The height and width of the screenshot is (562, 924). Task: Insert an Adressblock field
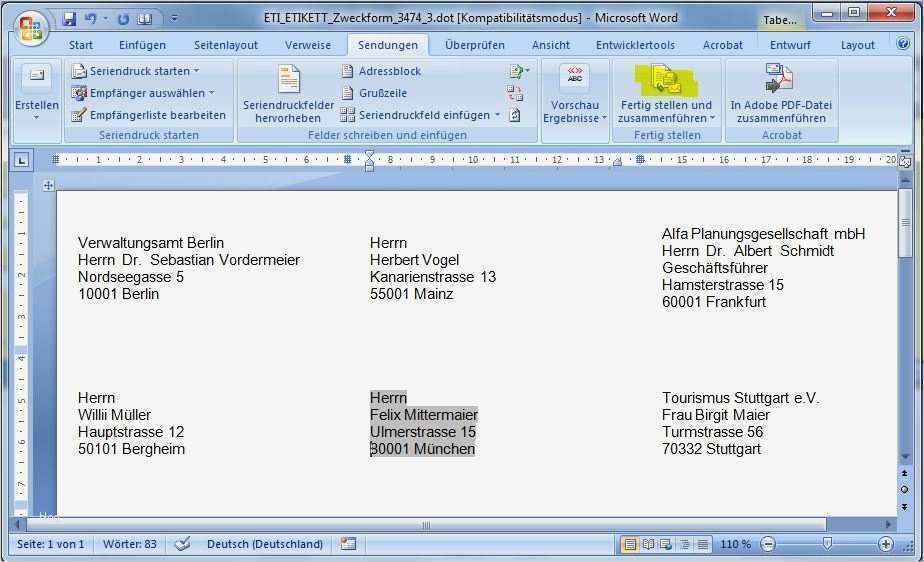click(x=381, y=71)
